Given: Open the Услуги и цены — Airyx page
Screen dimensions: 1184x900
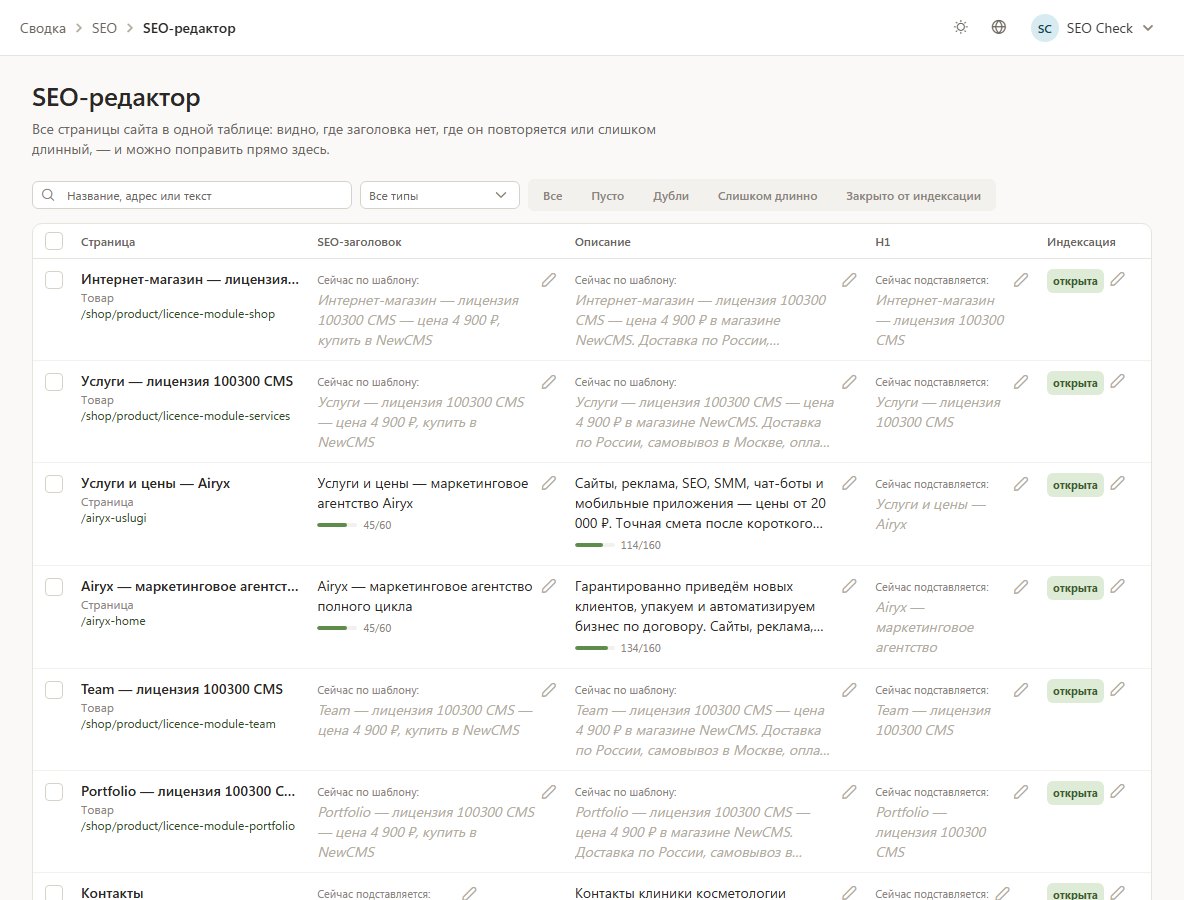Looking at the screenshot, I should point(156,483).
